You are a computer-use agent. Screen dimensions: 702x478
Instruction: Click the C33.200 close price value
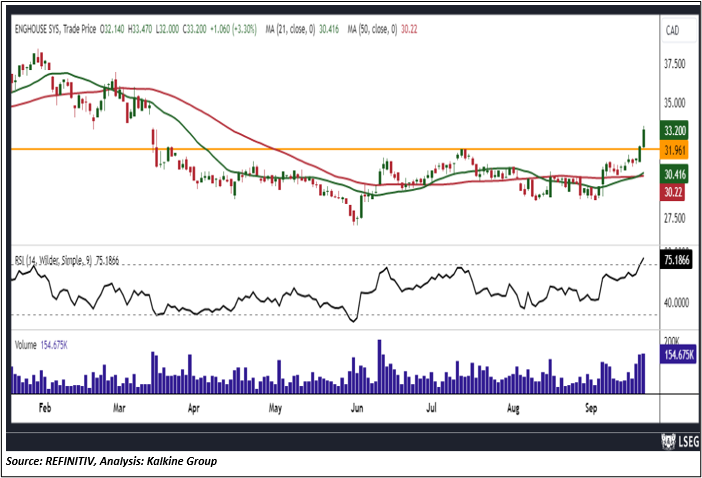(x=194, y=30)
